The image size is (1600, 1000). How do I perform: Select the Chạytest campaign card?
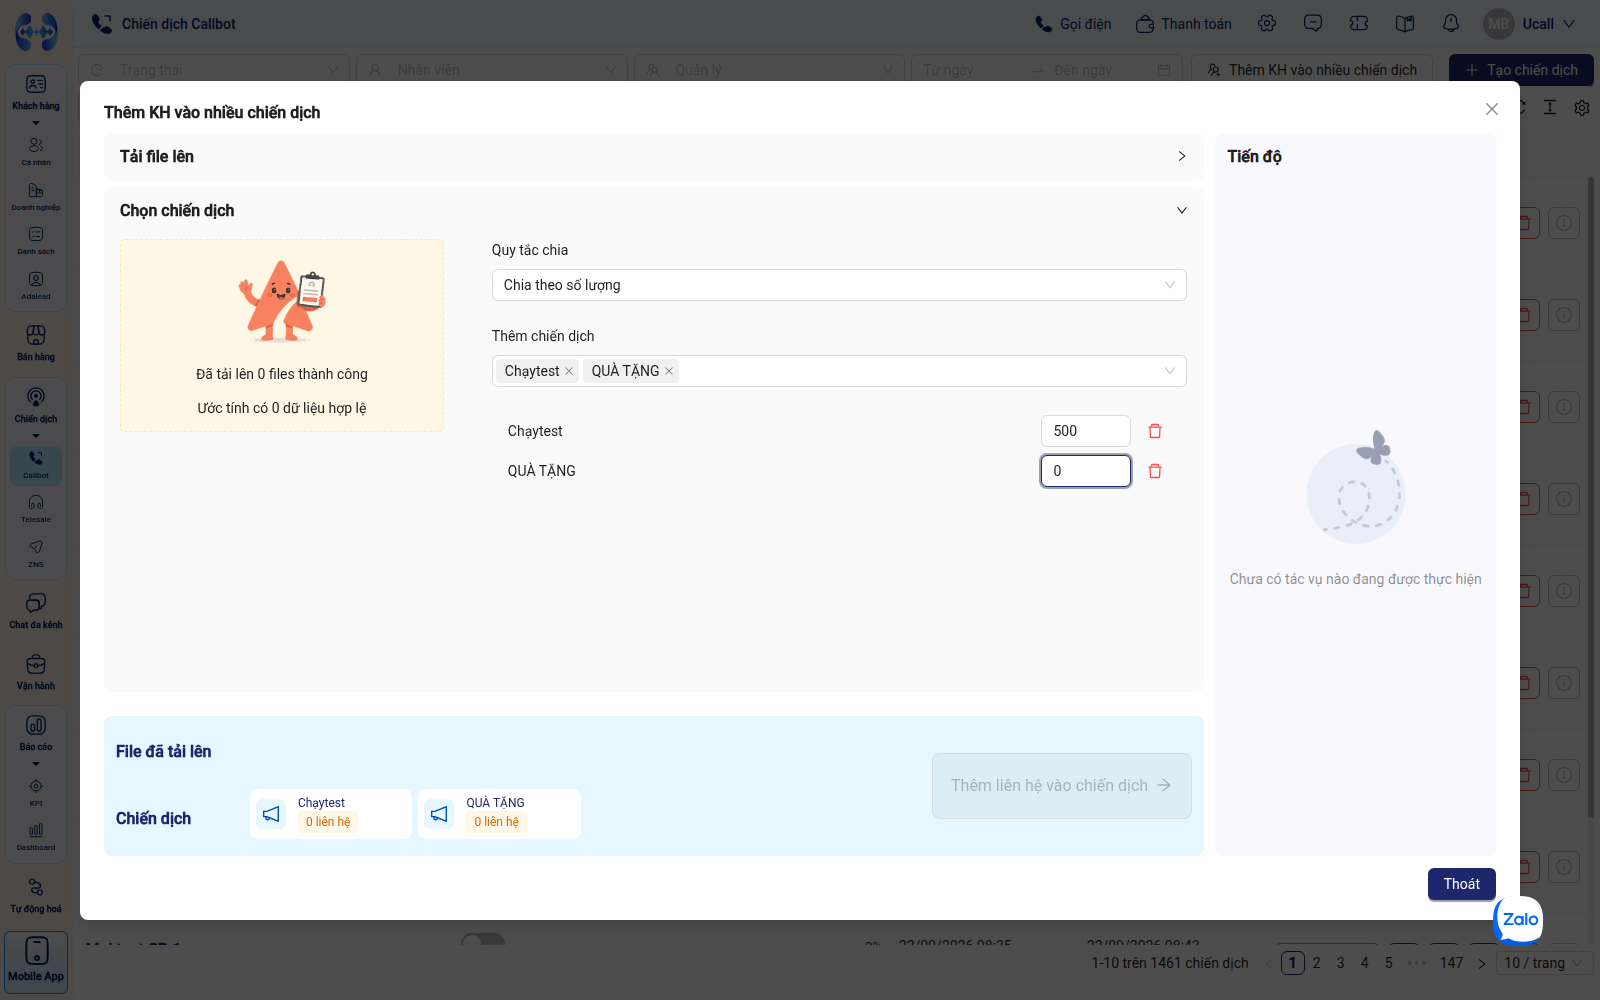331,814
